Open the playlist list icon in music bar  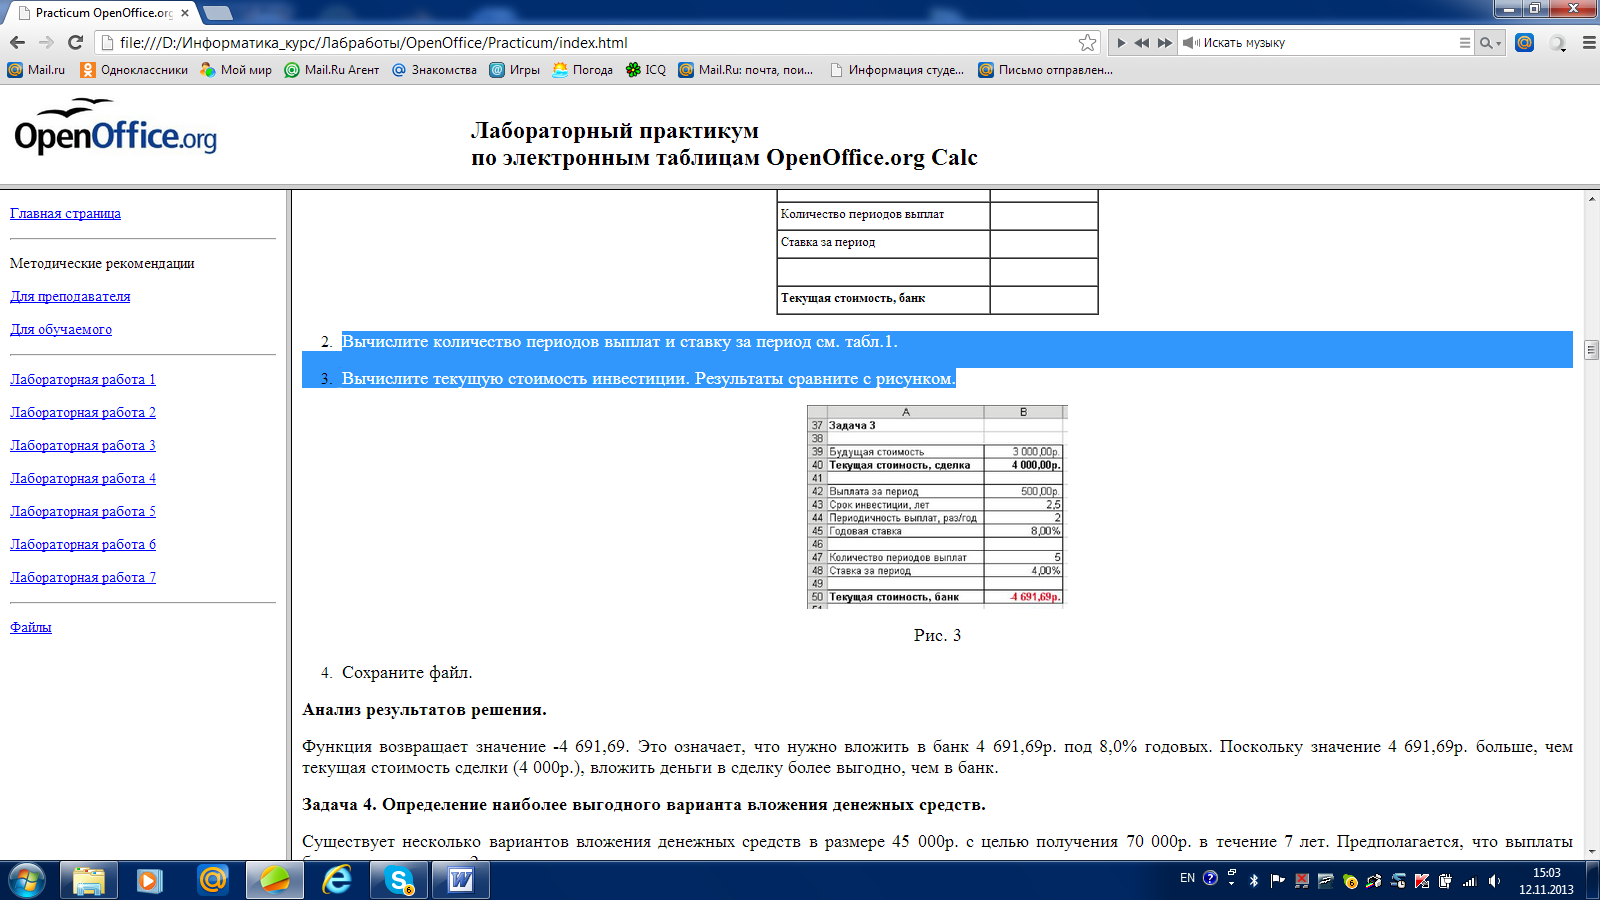[1465, 43]
